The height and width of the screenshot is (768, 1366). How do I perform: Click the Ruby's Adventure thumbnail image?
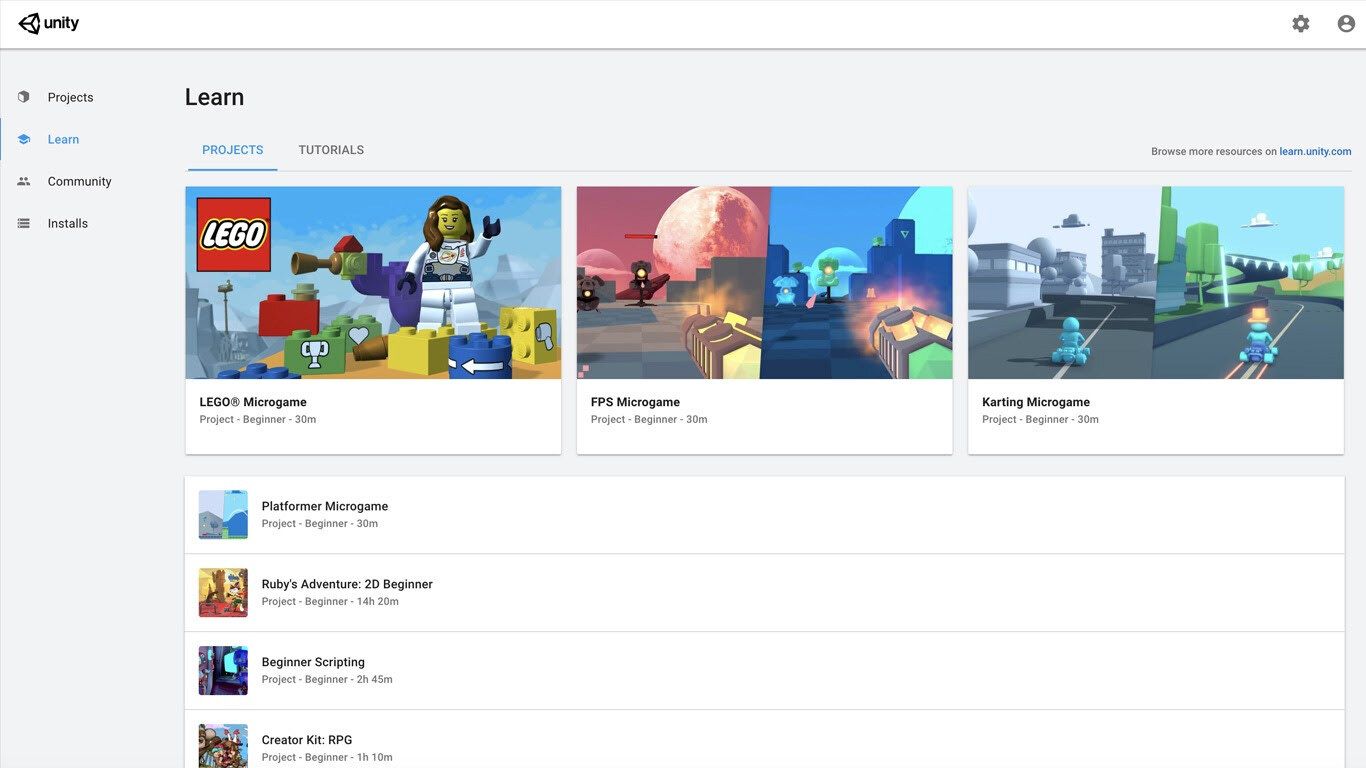pos(223,593)
